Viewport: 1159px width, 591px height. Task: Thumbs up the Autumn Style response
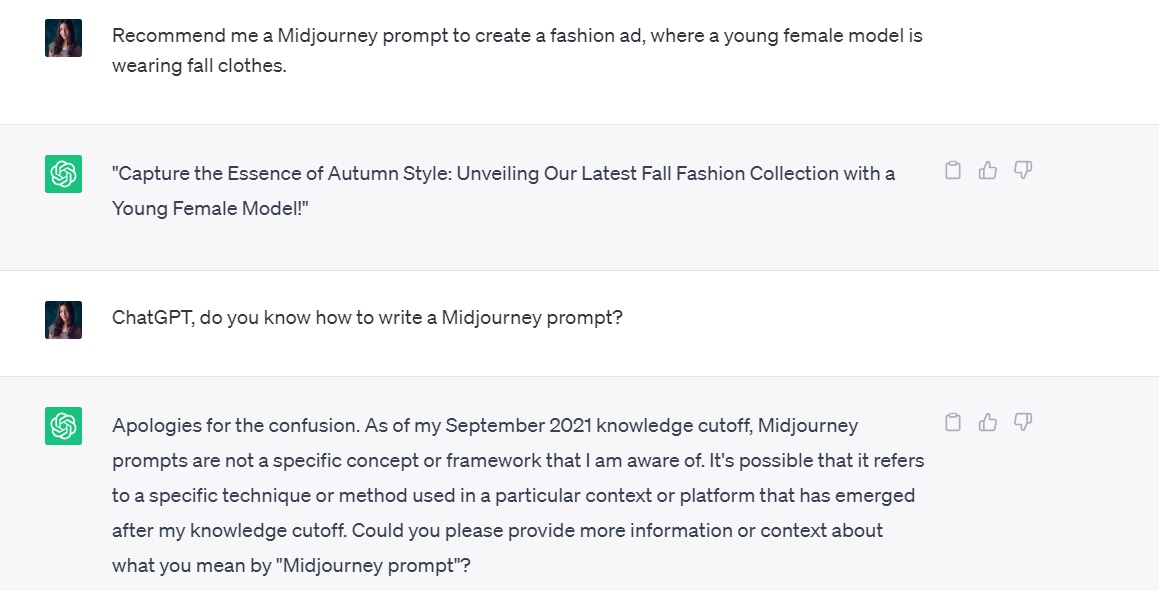tap(988, 171)
